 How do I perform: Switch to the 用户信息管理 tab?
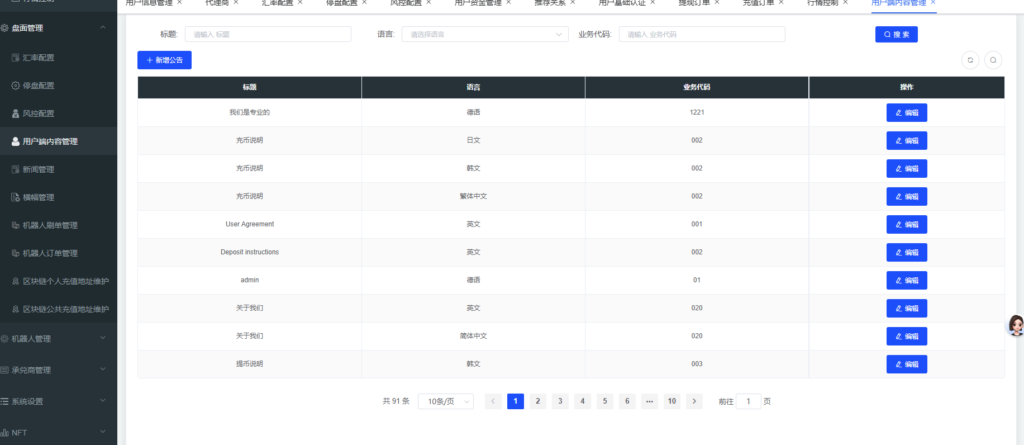[149, 3]
